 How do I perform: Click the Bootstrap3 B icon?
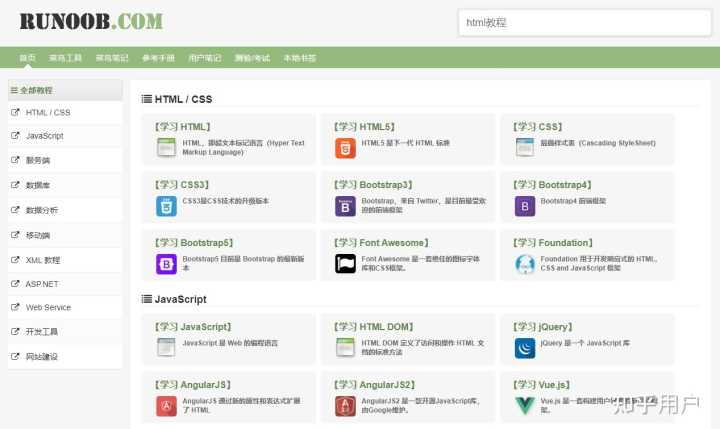345,206
